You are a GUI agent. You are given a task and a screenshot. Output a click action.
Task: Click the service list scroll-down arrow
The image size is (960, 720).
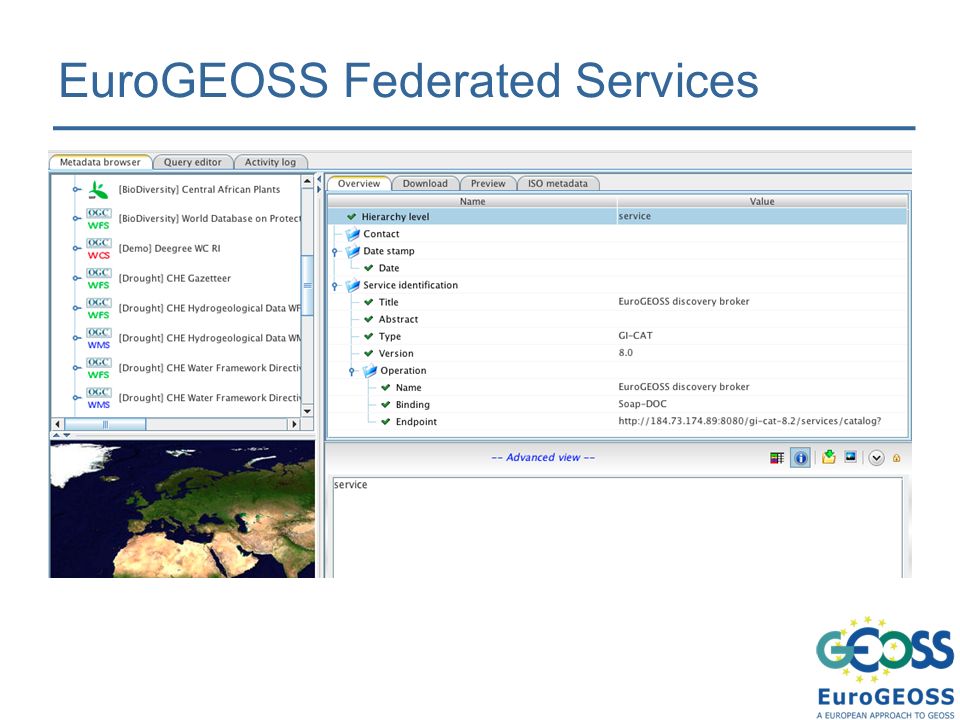[307, 411]
